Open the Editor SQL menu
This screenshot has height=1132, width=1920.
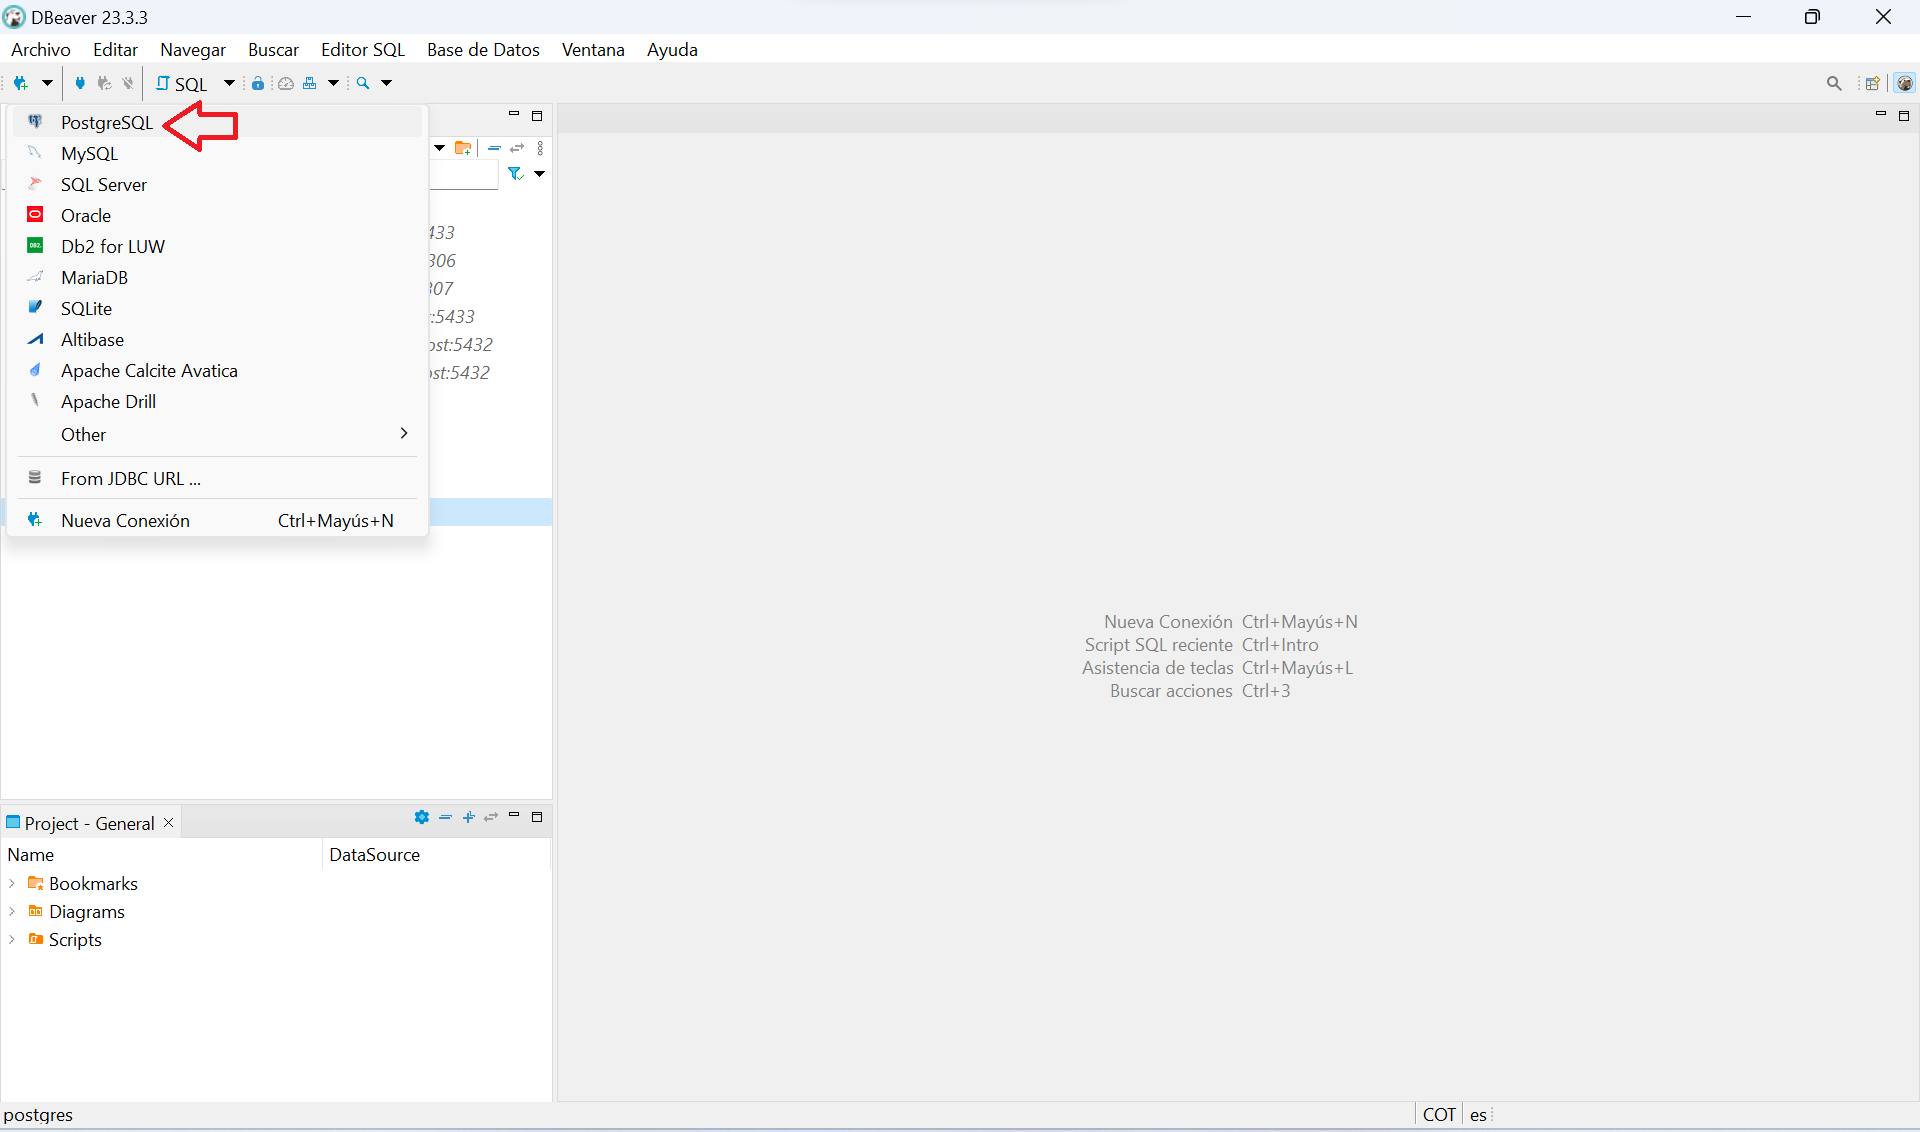click(363, 49)
